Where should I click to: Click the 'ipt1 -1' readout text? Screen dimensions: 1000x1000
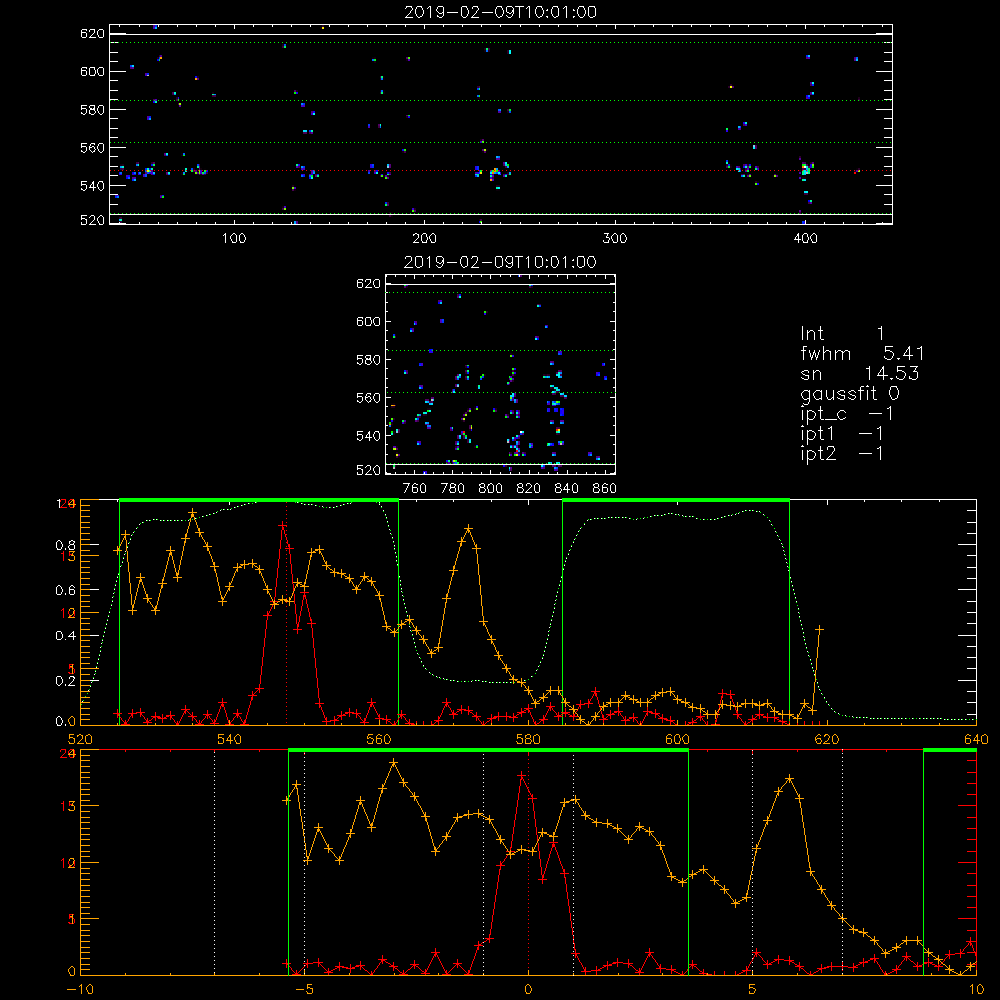click(842, 434)
